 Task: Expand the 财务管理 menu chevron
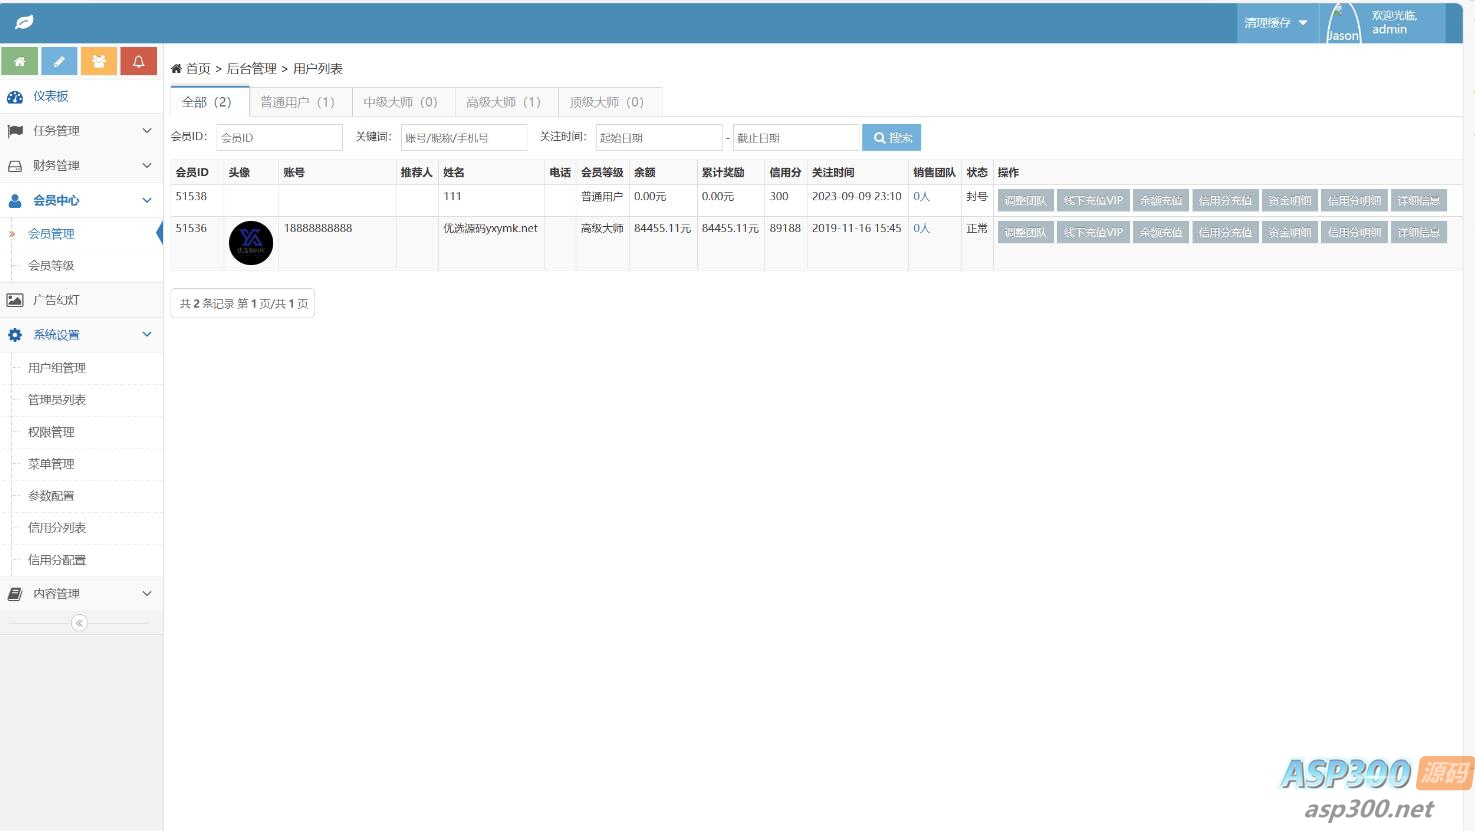click(147, 166)
